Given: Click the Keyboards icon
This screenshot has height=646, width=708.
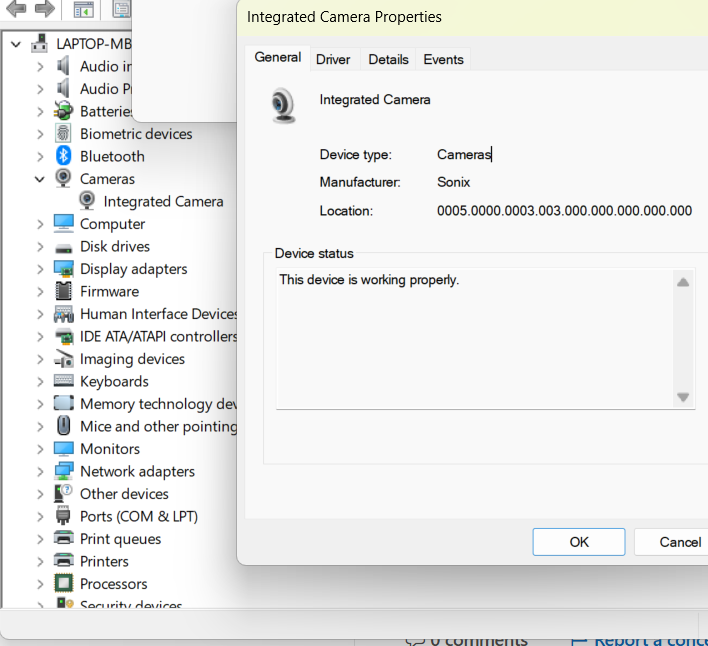Looking at the screenshot, I should (x=63, y=381).
